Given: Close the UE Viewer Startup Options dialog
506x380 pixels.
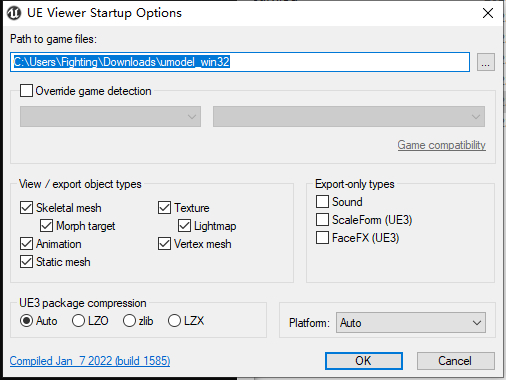Looking at the screenshot, I should (x=488, y=13).
